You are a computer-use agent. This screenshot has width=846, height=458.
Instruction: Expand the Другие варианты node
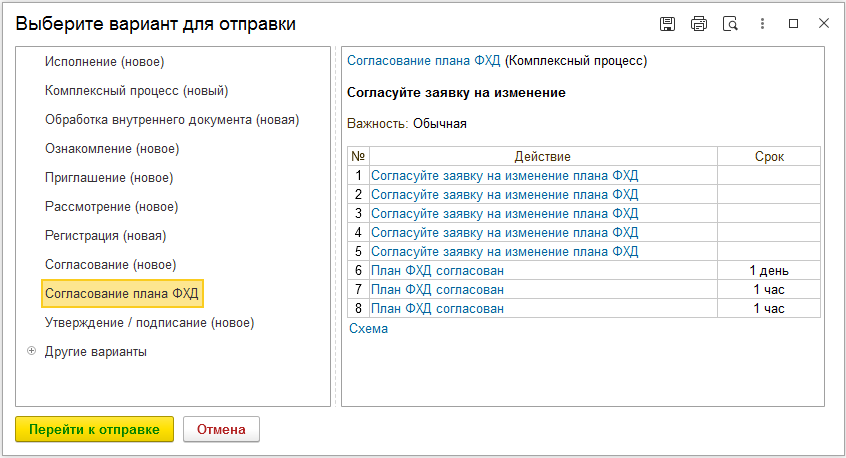31,351
